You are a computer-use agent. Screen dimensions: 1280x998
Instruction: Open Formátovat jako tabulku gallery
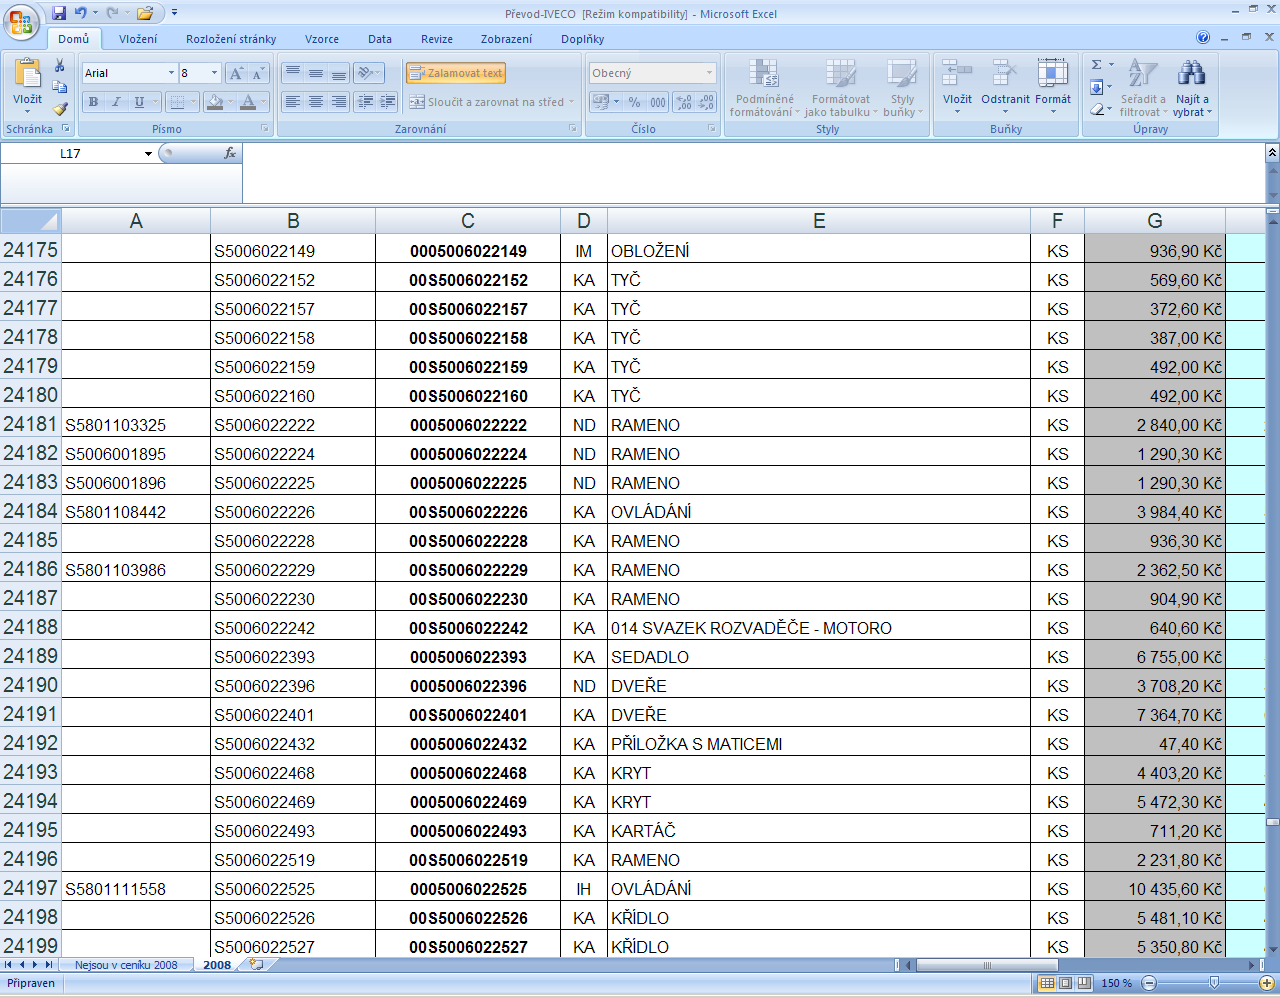841,87
